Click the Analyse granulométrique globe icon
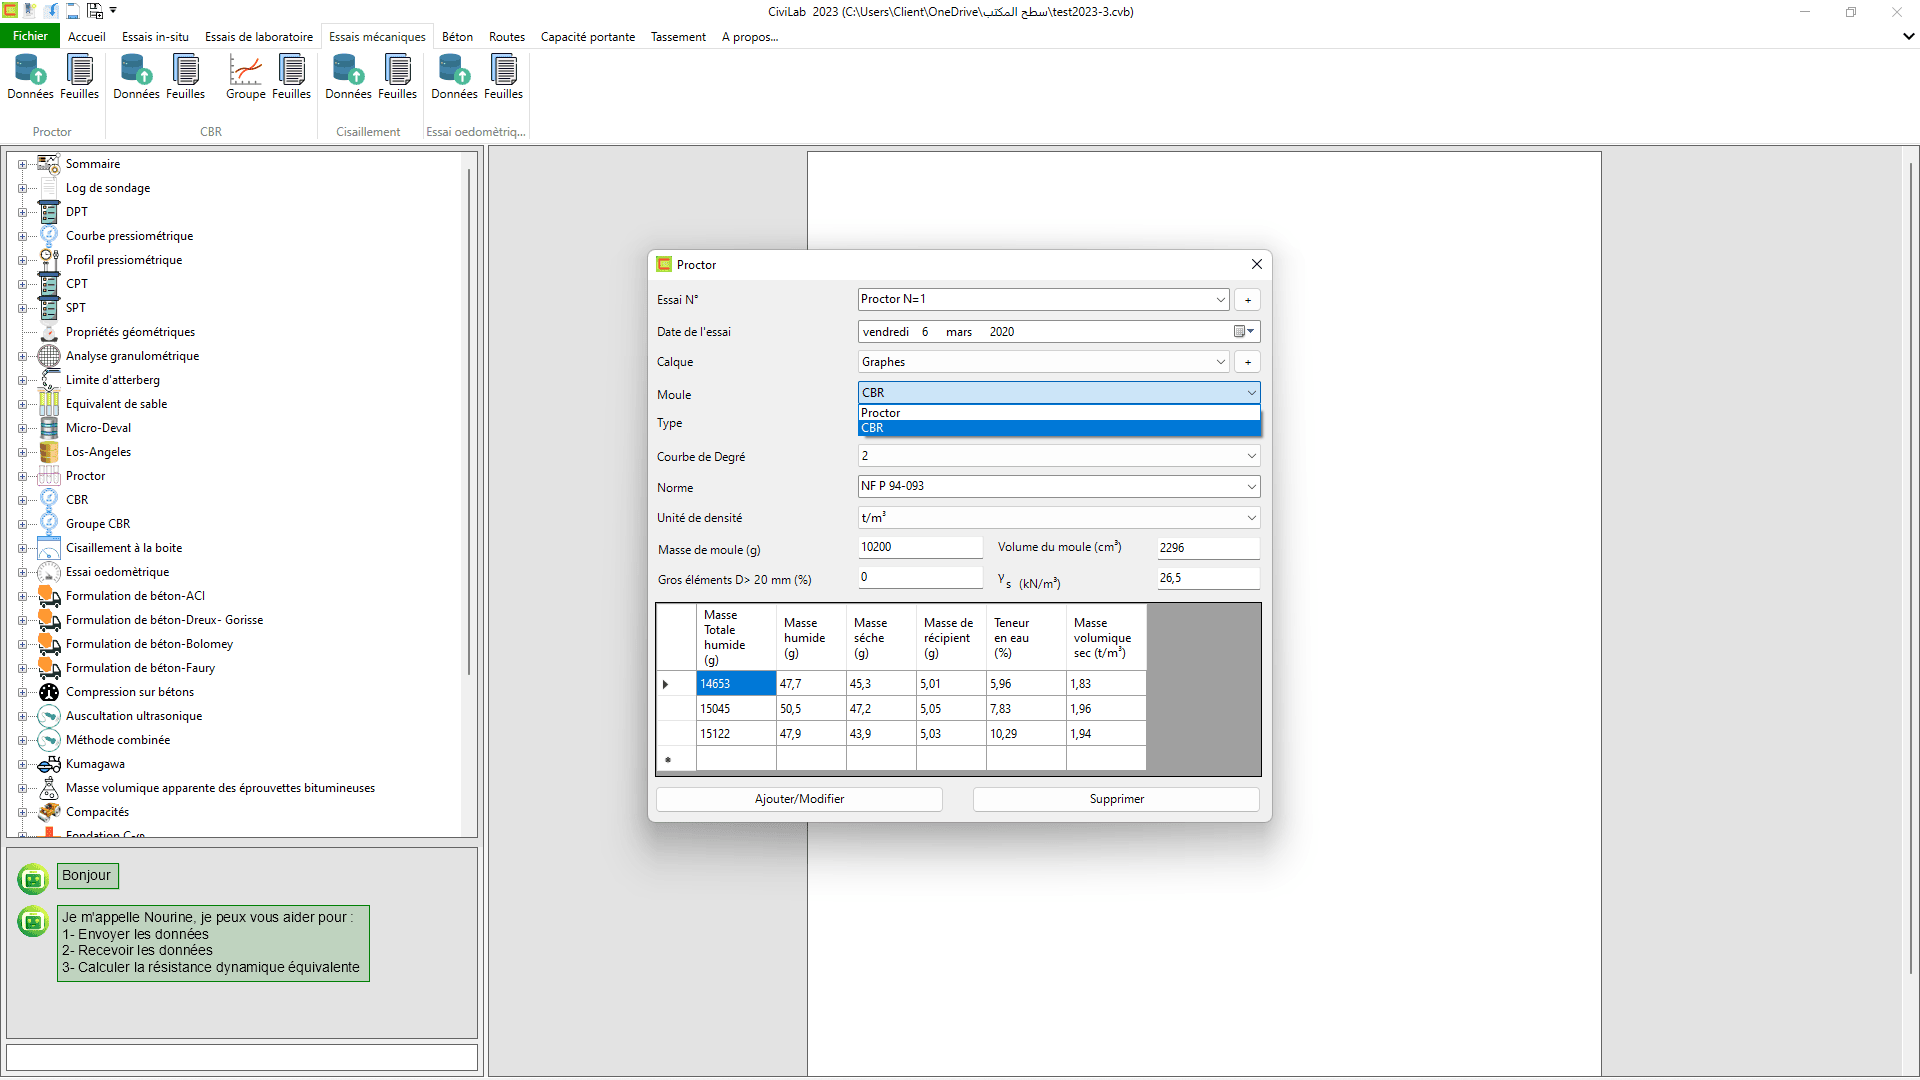 [x=49, y=356]
